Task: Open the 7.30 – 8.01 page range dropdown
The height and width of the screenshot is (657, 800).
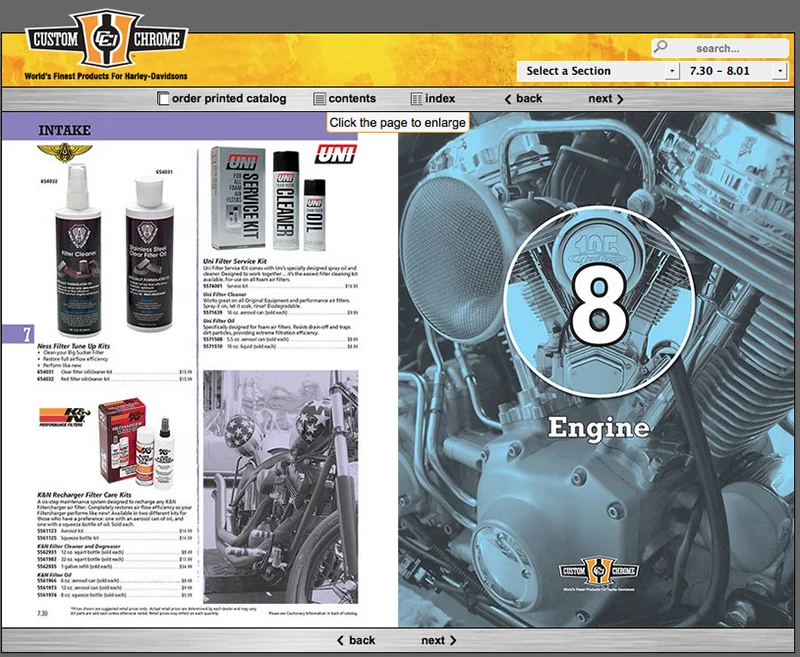Action: click(735, 71)
